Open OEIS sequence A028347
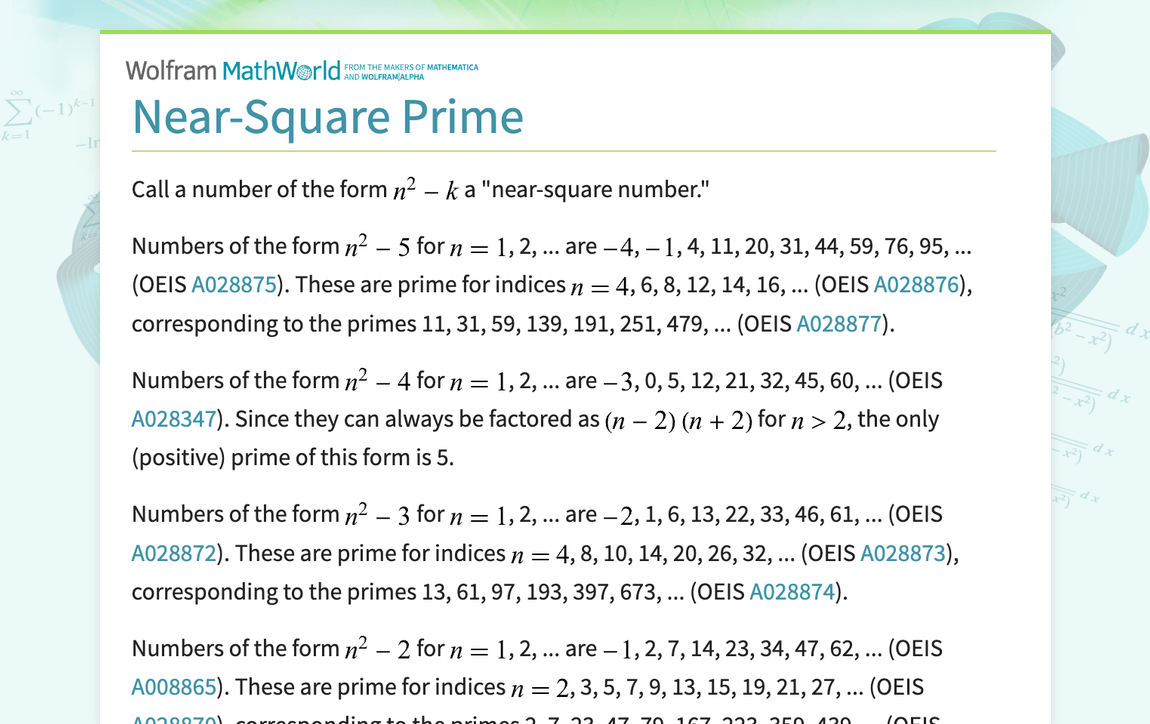The image size is (1150, 724). coord(173,418)
